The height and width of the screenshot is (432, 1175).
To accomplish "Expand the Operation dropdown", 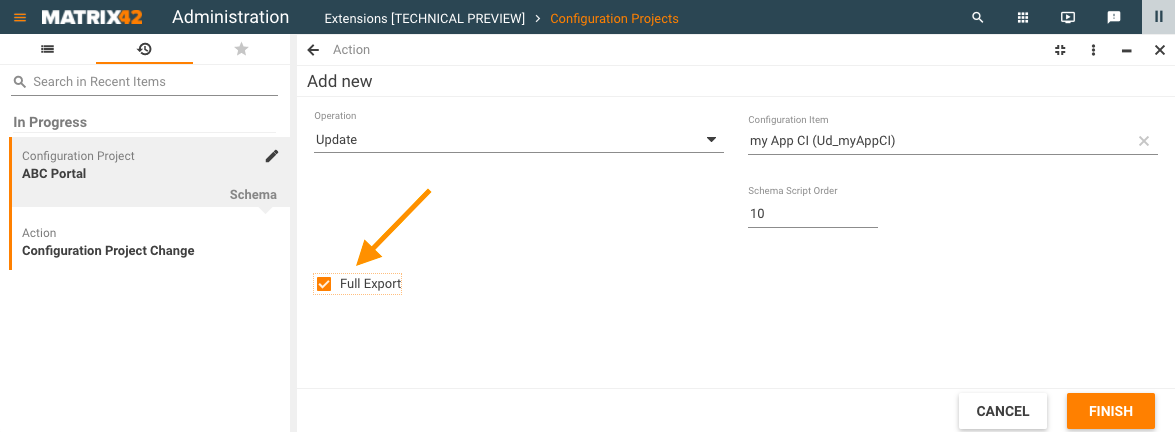I will tap(711, 140).
